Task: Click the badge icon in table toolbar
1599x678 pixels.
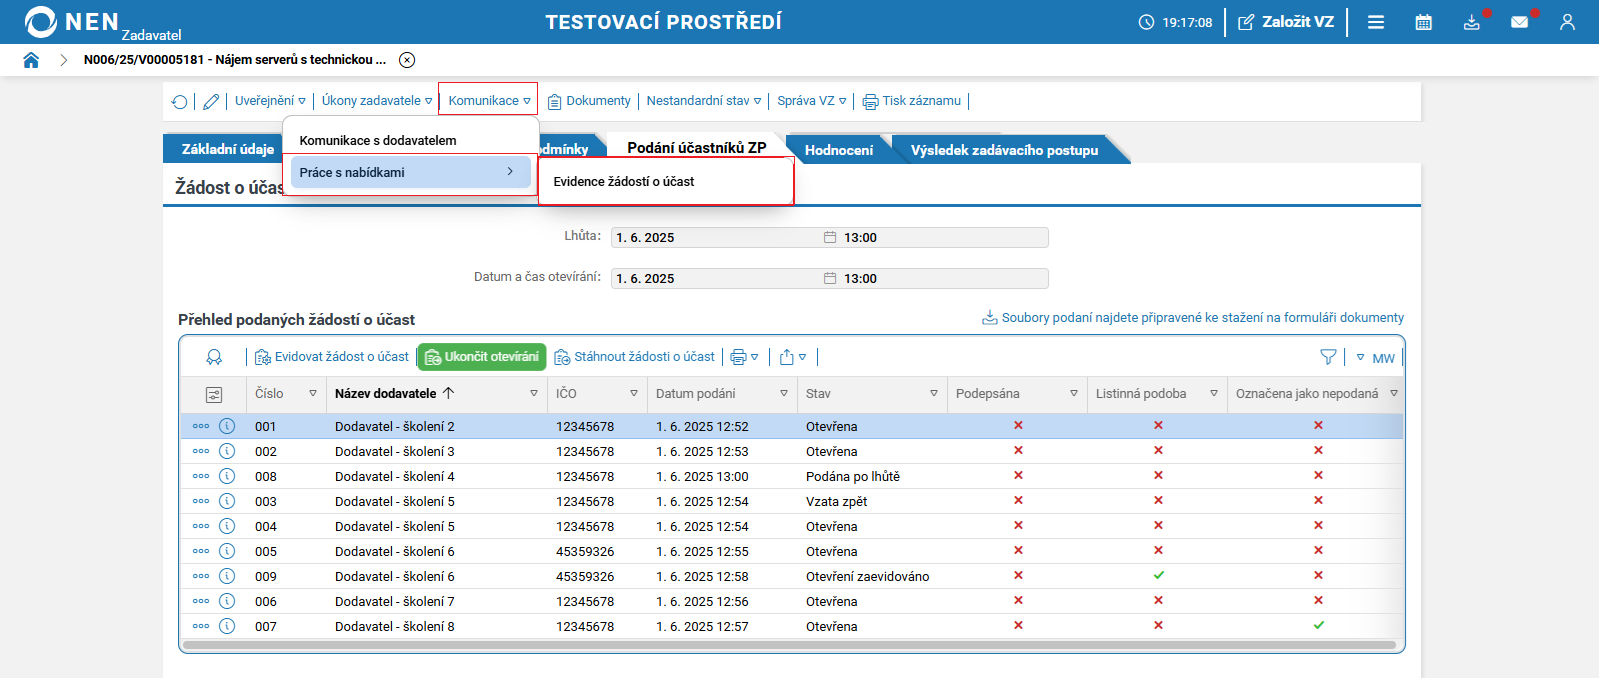Action: click(214, 357)
